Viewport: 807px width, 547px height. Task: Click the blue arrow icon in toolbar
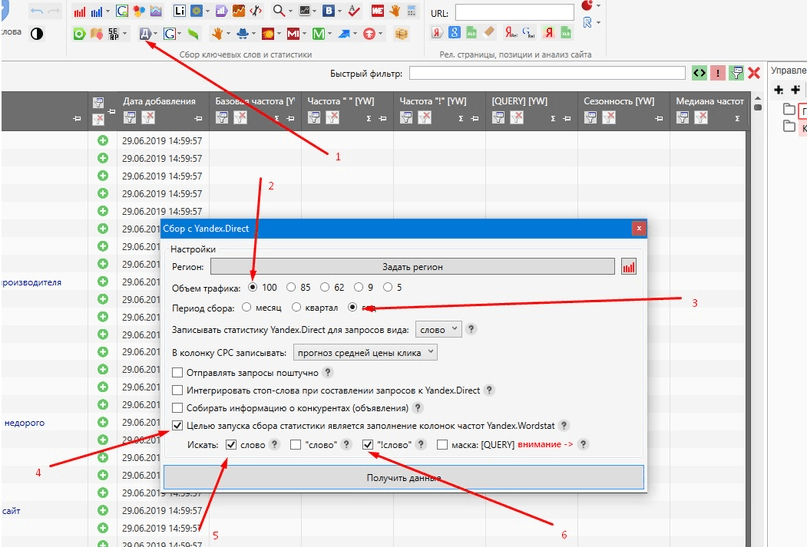[x=344, y=34]
